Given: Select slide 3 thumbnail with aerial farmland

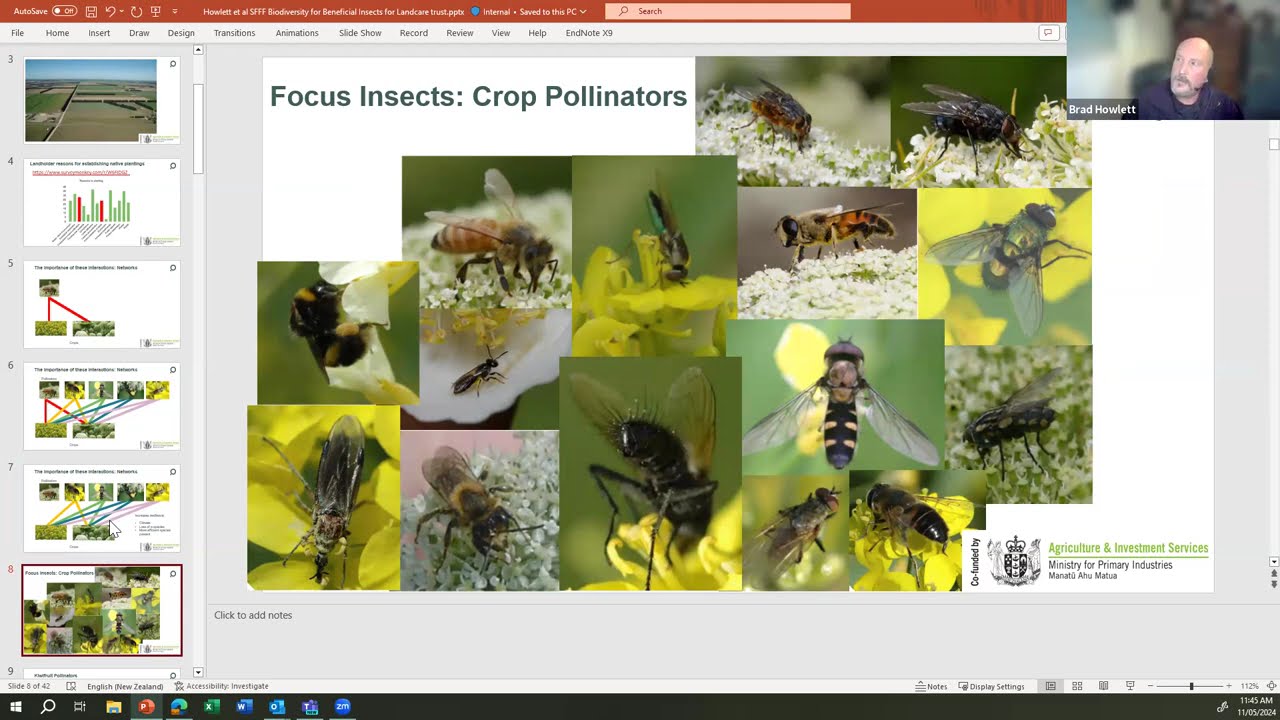Looking at the screenshot, I should (x=101, y=100).
